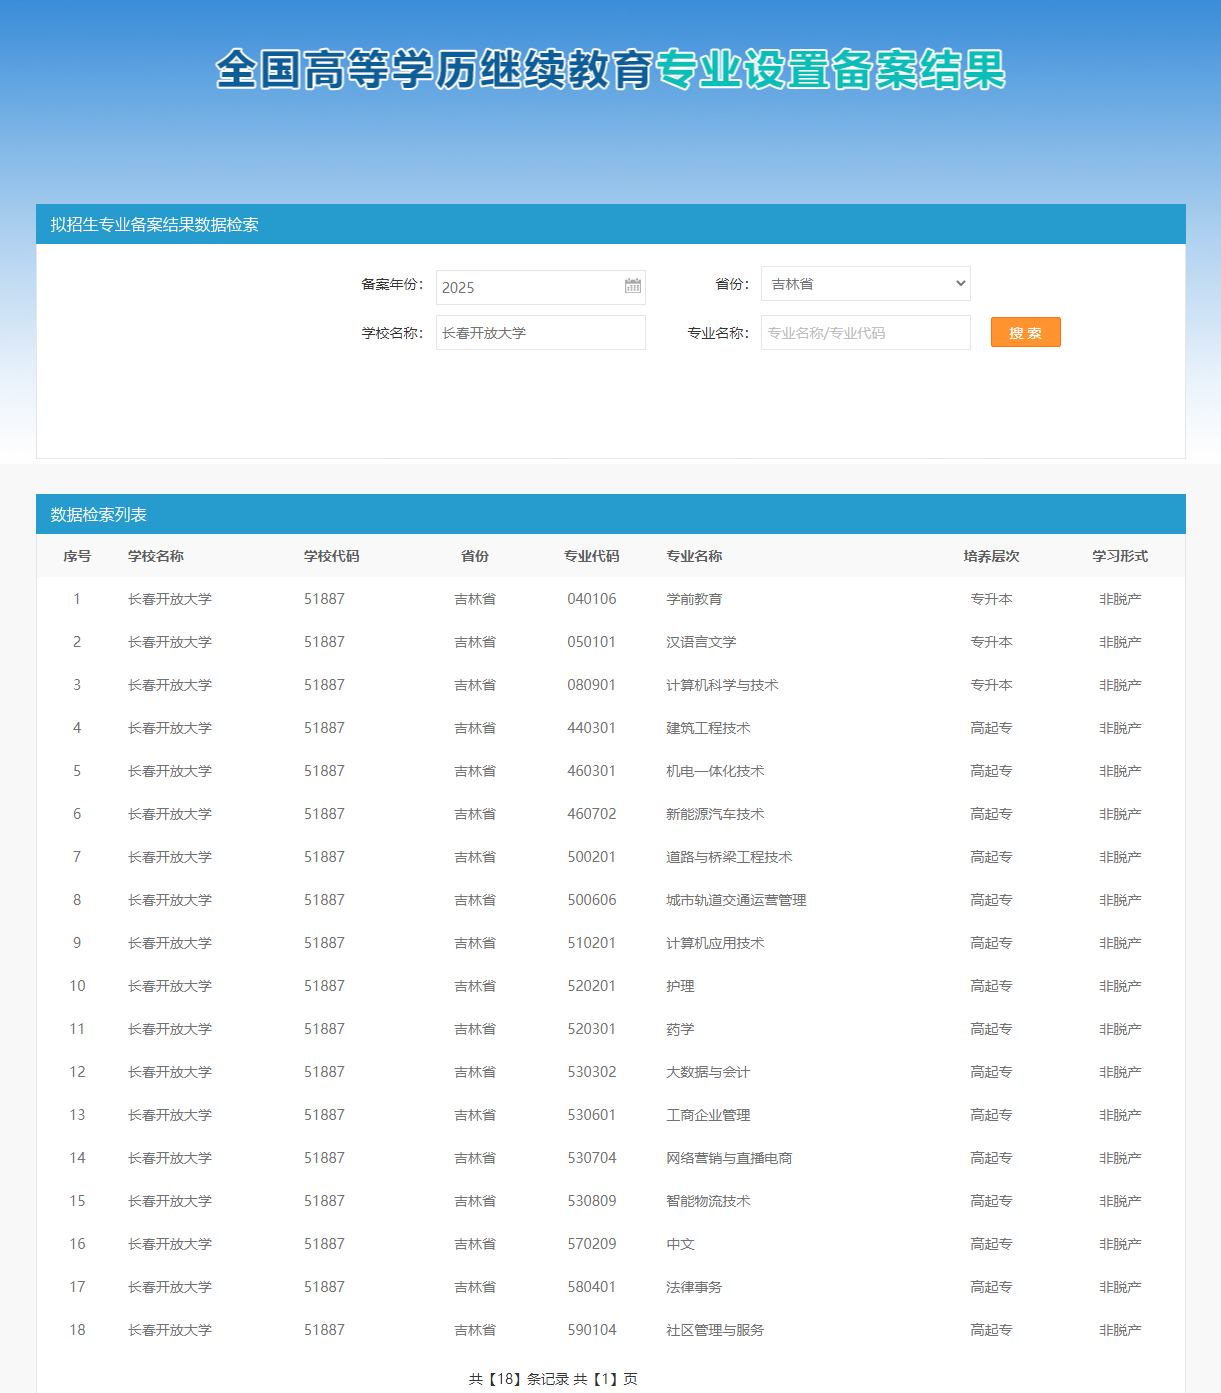1221x1393 pixels.
Task: Click 非脱产 in the 药学 row
Action: click(1120, 1029)
